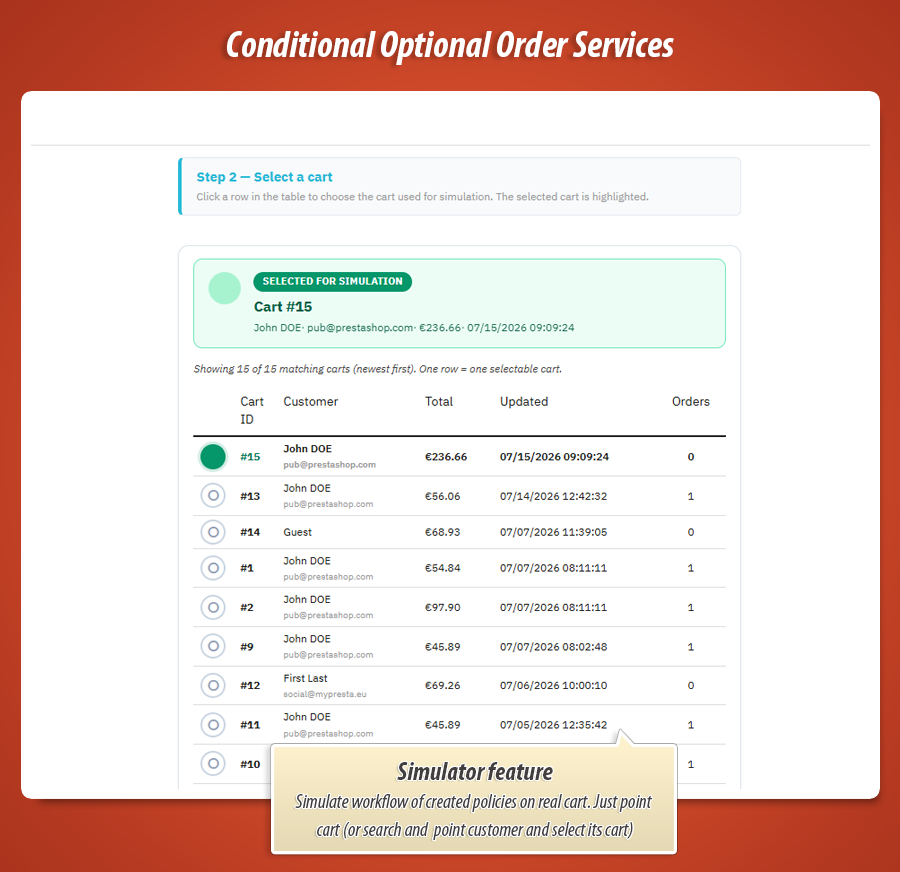The width and height of the screenshot is (900, 872).
Task: Click the Orders column header
Action: [x=690, y=402]
